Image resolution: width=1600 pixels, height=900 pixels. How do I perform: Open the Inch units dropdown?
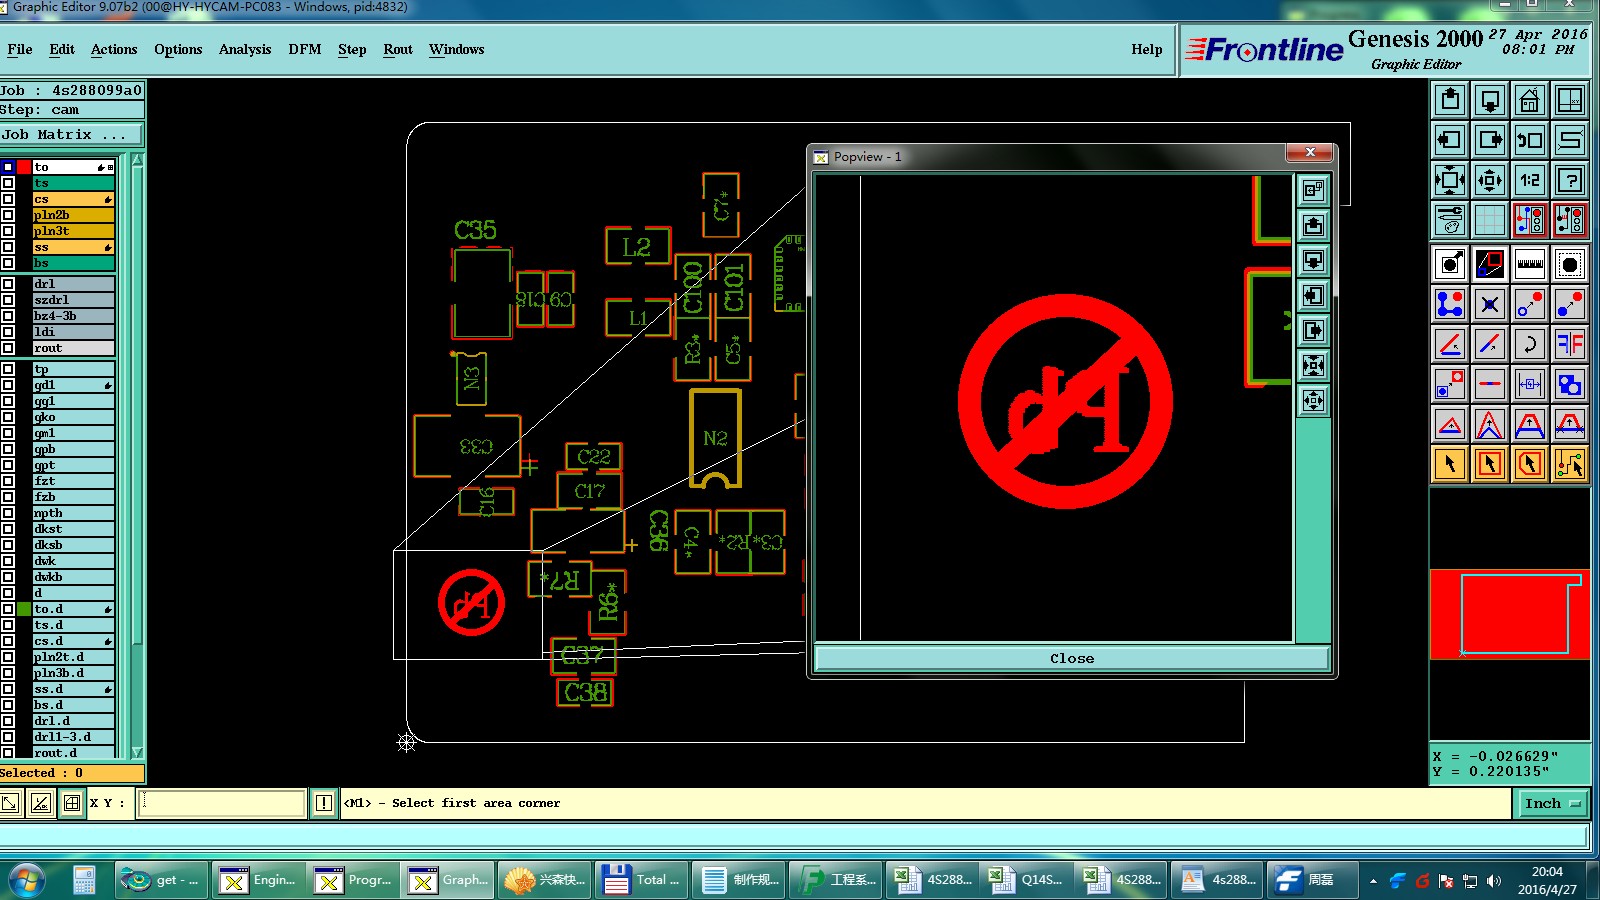tap(1554, 803)
